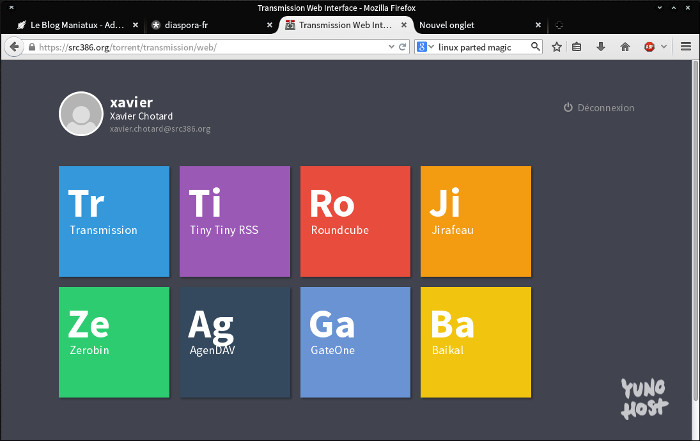Open the Jirafeau tile
This screenshot has height=441, width=700.
[476, 221]
